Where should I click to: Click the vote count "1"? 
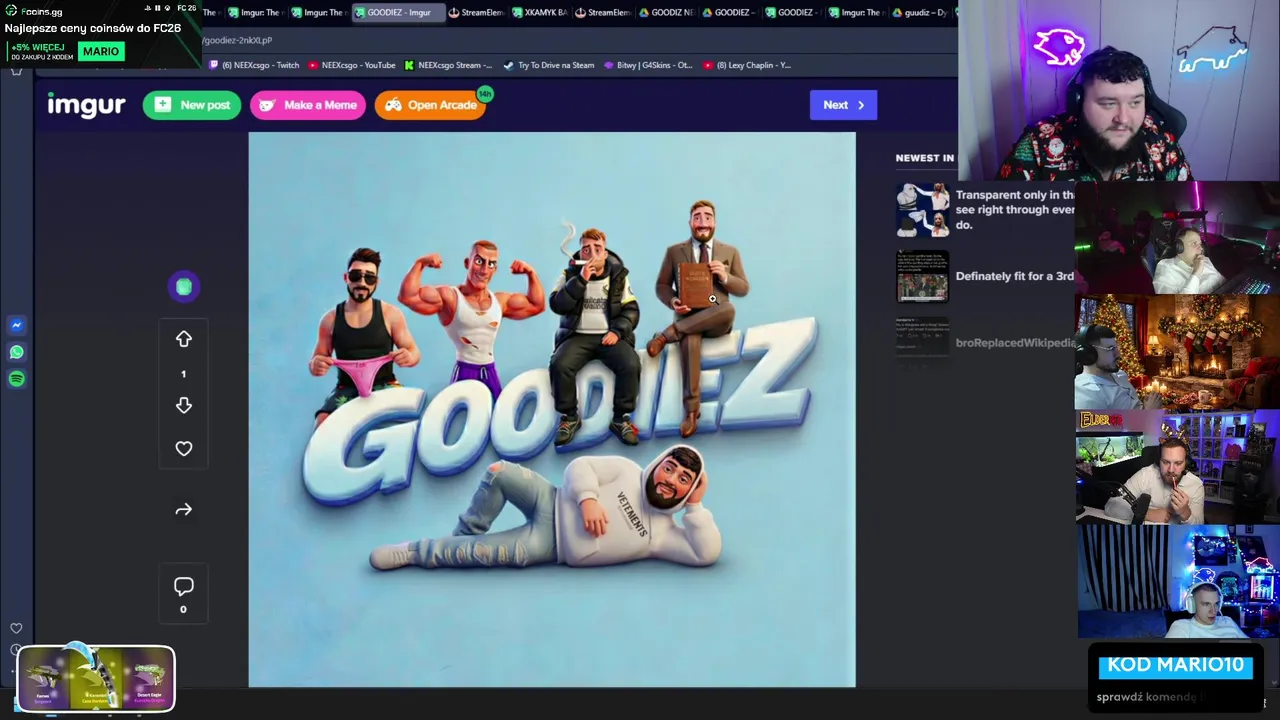coord(183,374)
